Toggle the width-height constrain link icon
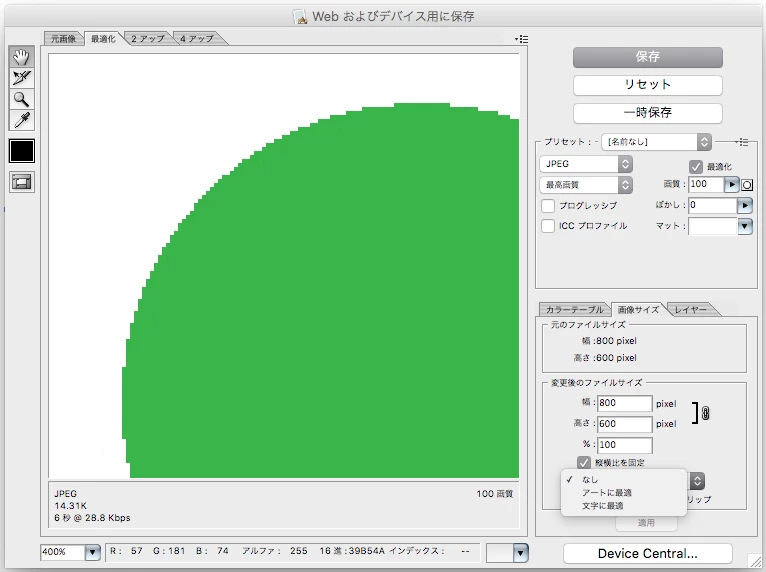 tap(705, 413)
